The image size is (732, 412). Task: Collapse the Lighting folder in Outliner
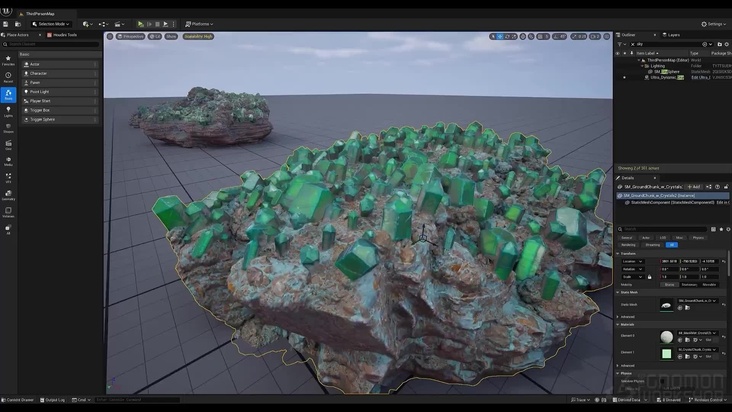641,66
